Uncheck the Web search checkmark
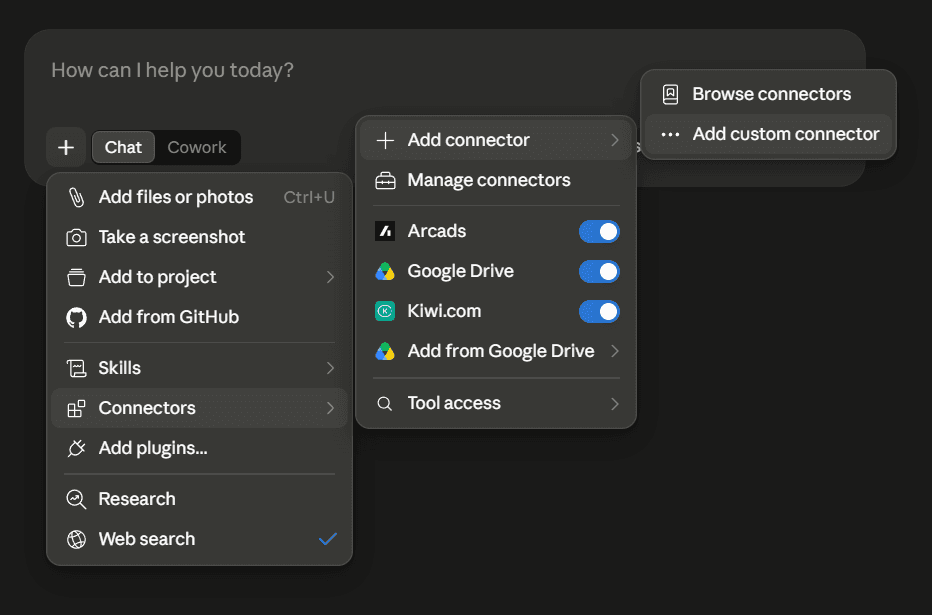The image size is (932, 615). (328, 539)
